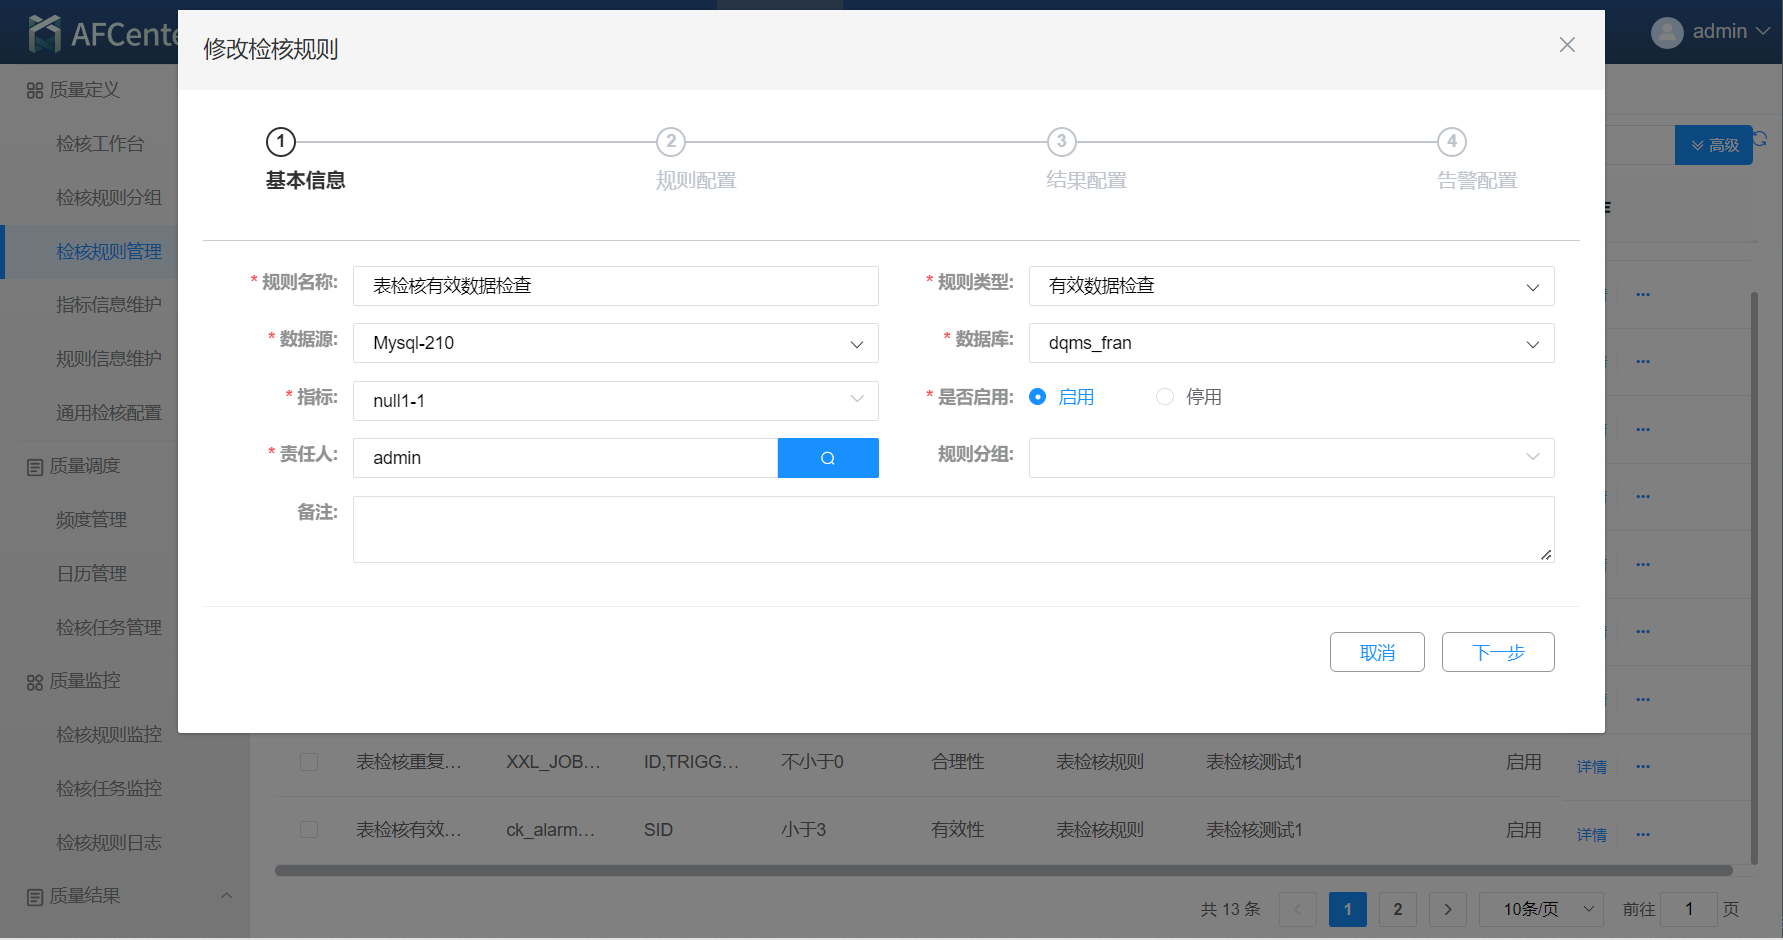Select 频度管理 in the sidebar menu
The height and width of the screenshot is (940, 1783).
point(91,520)
